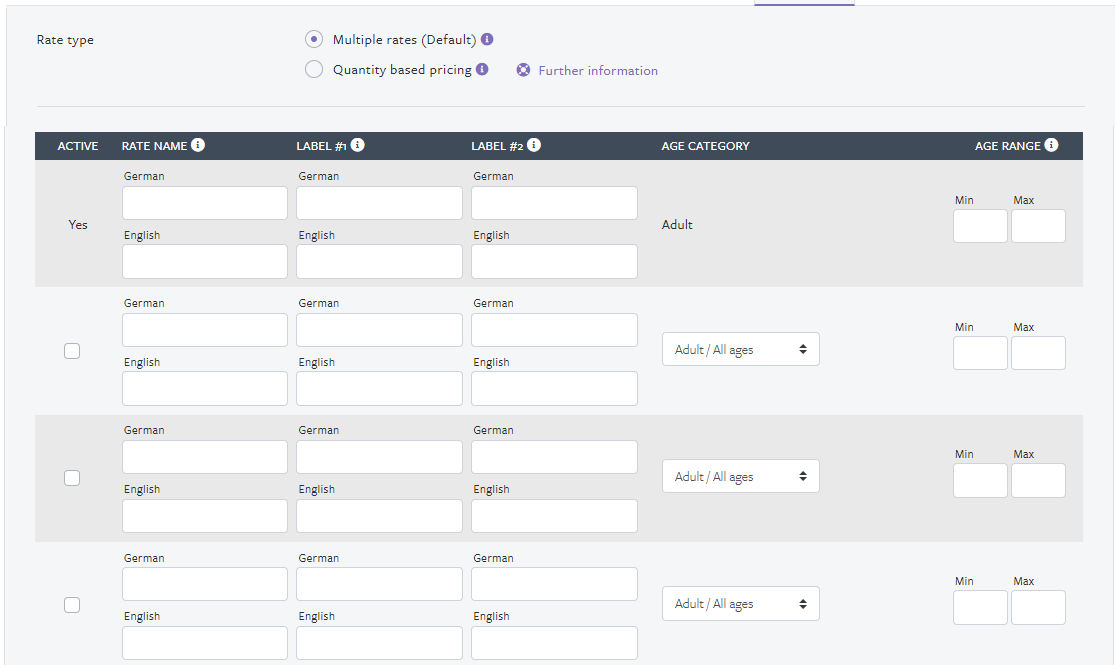1115x665 pixels.
Task: Open the fourth row Age Category dropdown
Action: coord(740,604)
